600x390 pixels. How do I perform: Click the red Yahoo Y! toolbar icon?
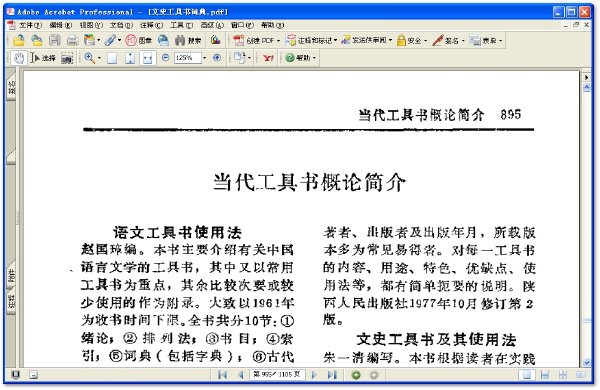click(268, 58)
